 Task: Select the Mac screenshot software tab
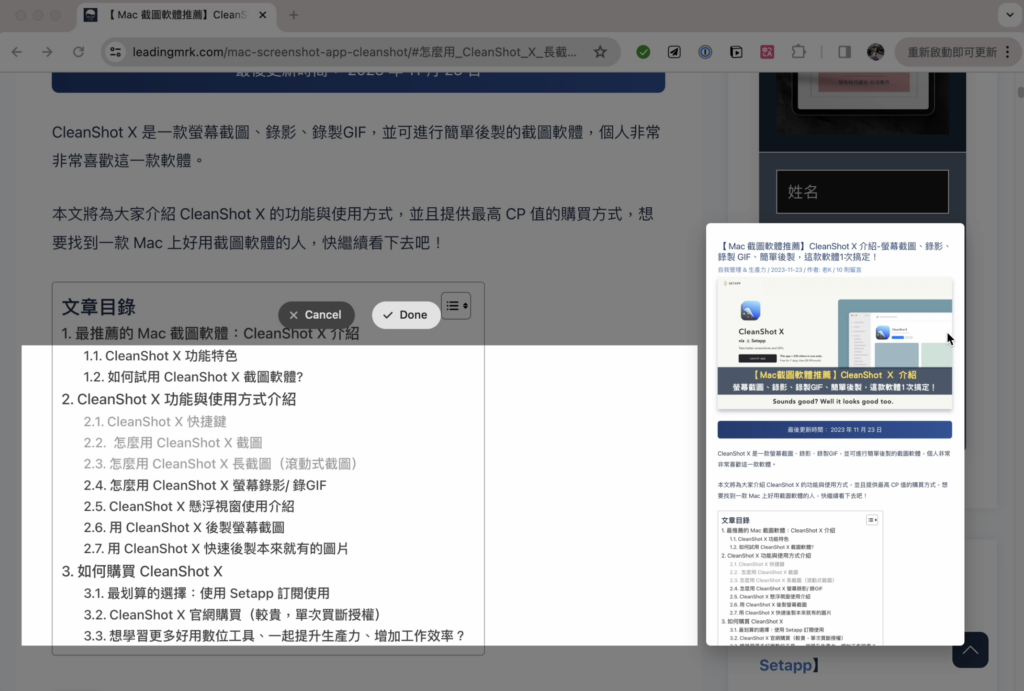tap(176, 14)
